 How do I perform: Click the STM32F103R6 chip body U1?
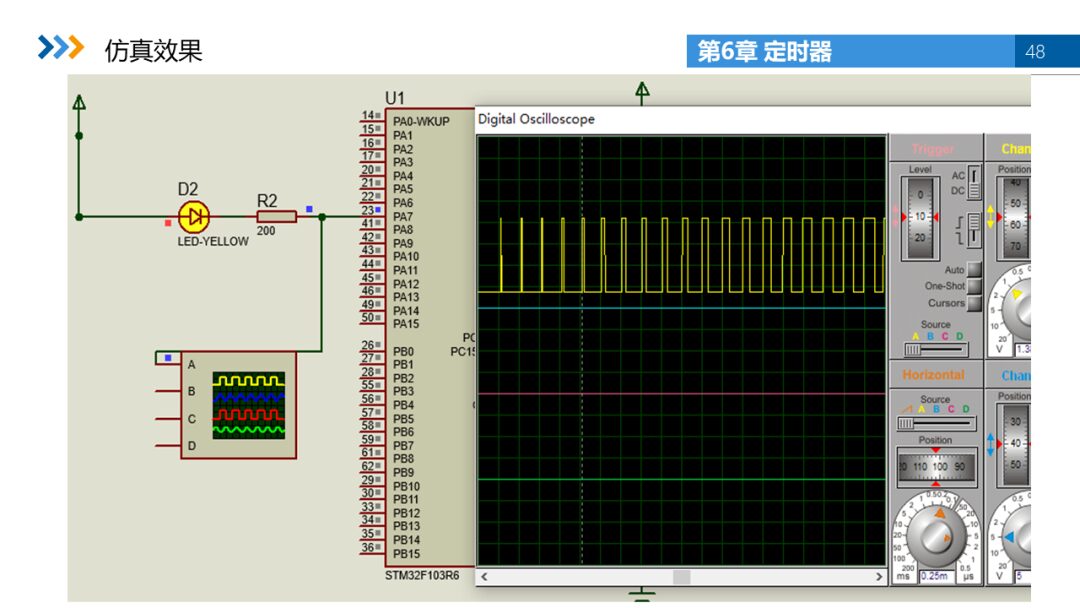(x=429, y=337)
